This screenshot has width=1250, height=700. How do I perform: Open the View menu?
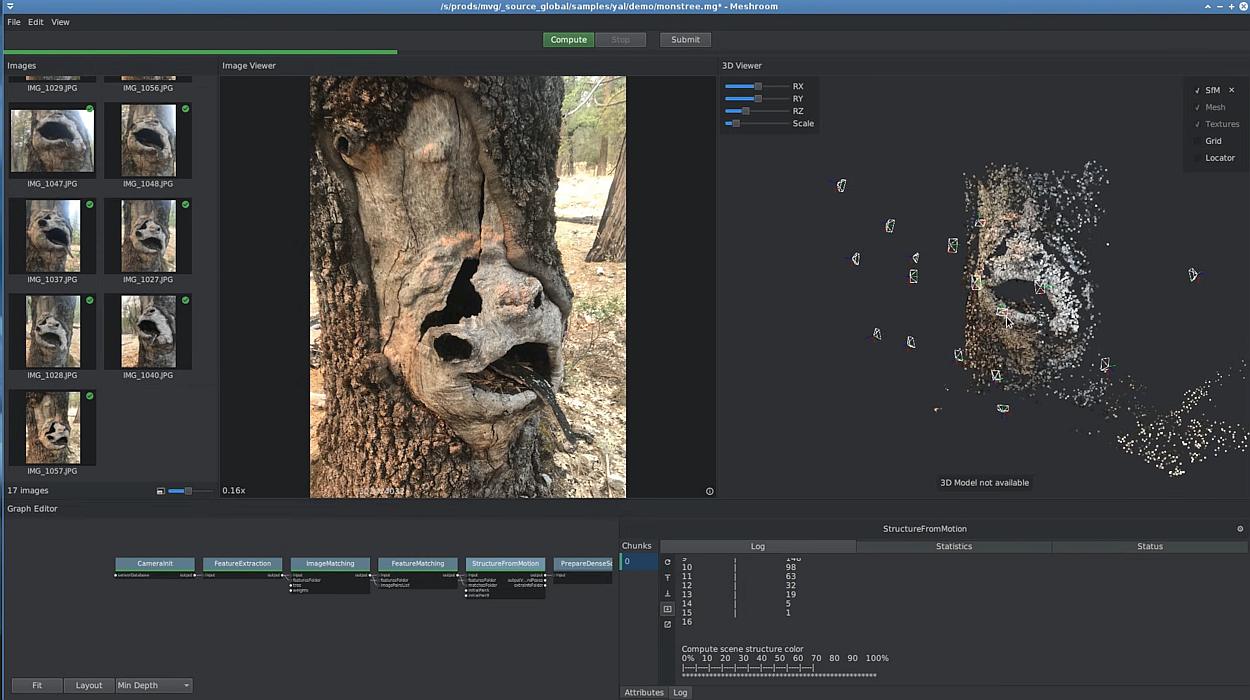tap(60, 22)
